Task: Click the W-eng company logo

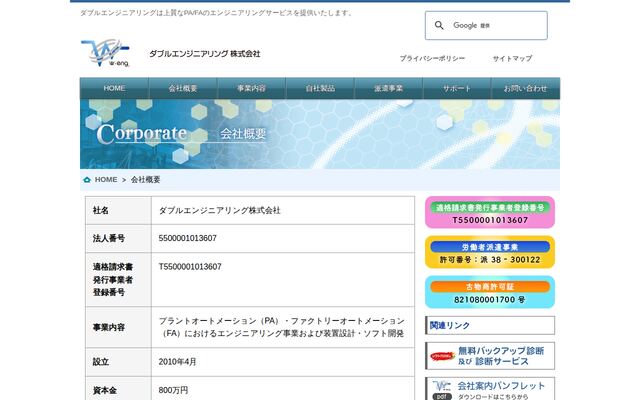Action: [x=105, y=53]
